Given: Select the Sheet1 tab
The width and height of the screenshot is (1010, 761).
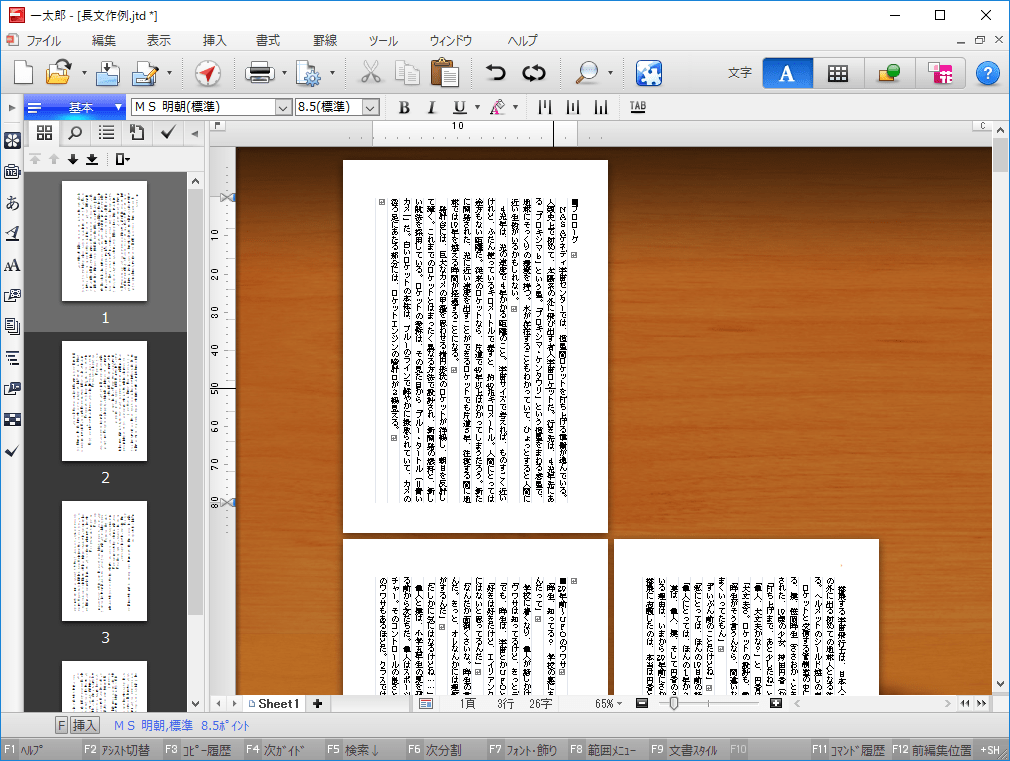Looking at the screenshot, I should pos(273,704).
